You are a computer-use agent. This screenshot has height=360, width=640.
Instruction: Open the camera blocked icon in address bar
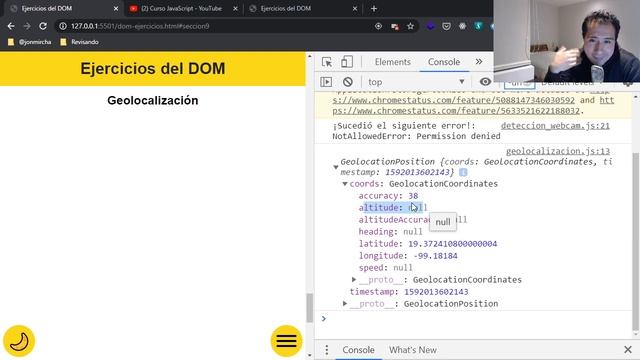click(395, 27)
